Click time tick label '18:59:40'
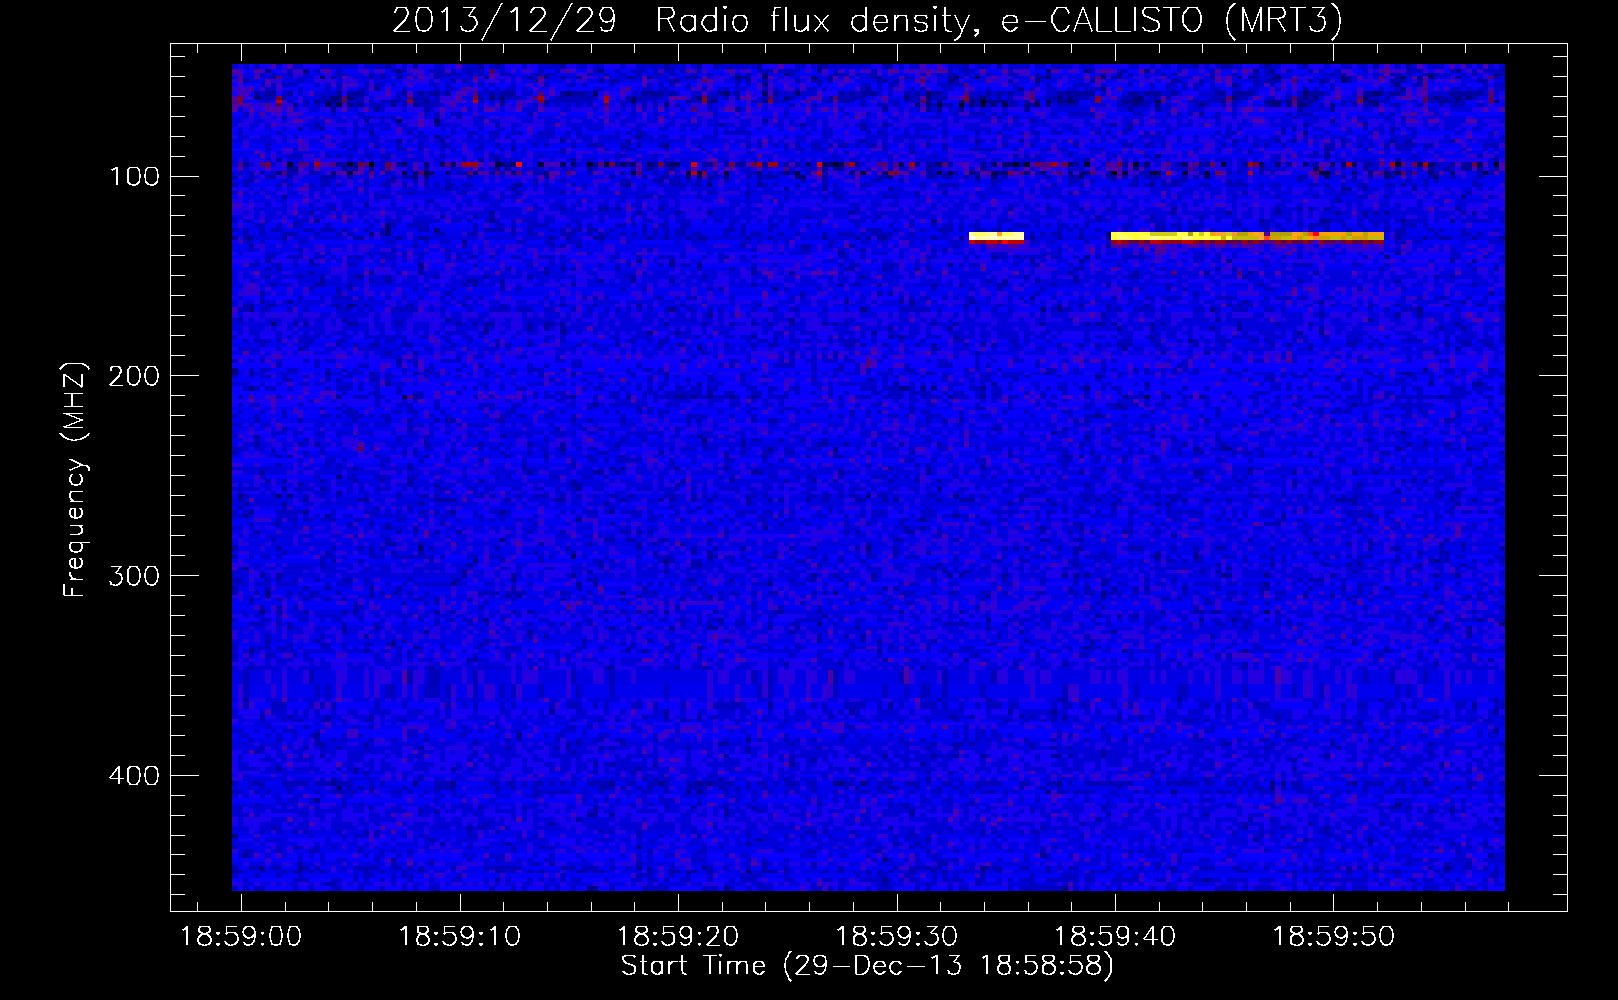 point(1115,937)
